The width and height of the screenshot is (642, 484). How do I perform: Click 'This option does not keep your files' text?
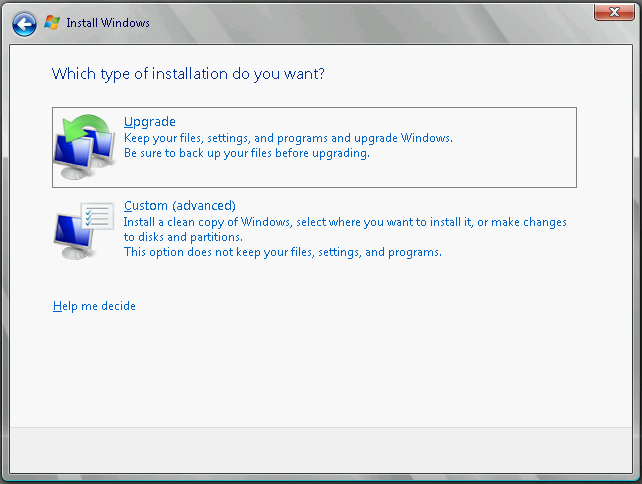pos(282,252)
